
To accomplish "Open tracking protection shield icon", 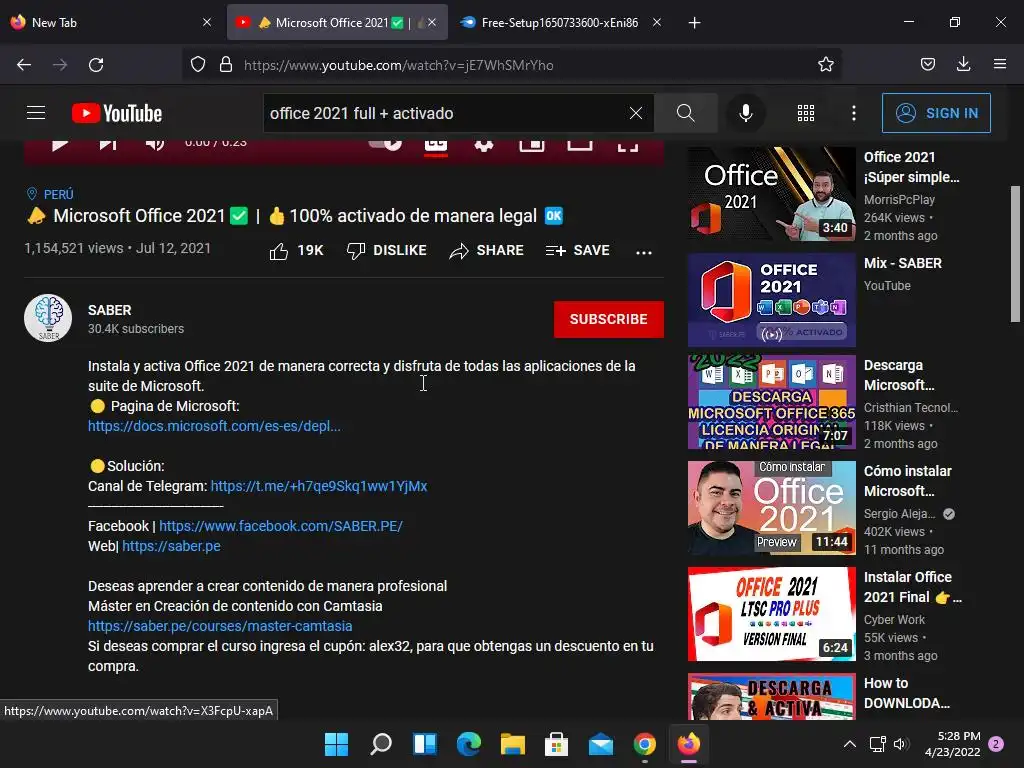I will [198, 65].
